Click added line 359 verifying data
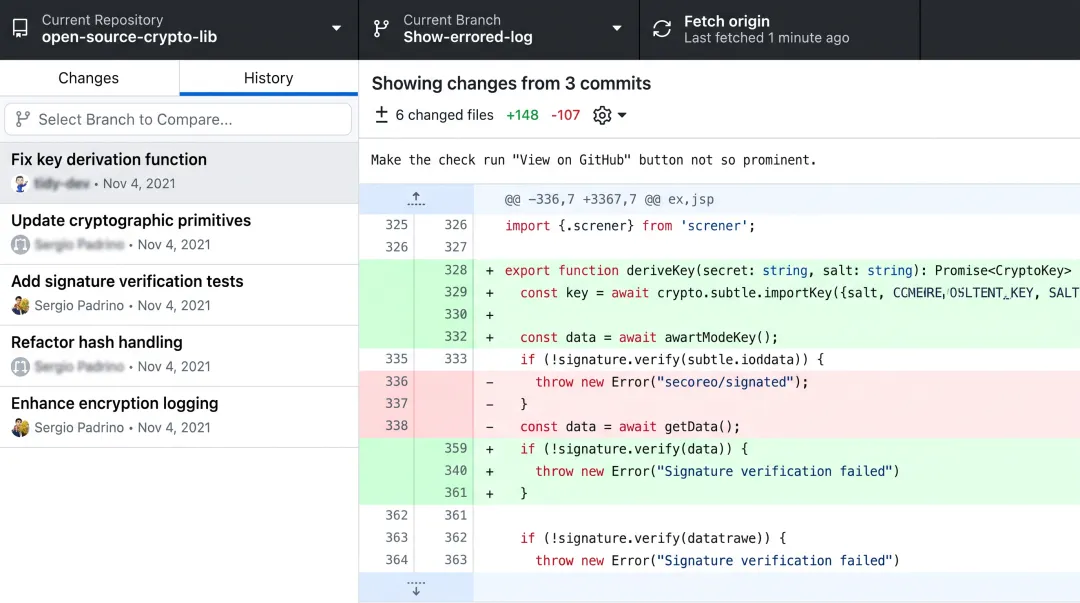 point(719,449)
